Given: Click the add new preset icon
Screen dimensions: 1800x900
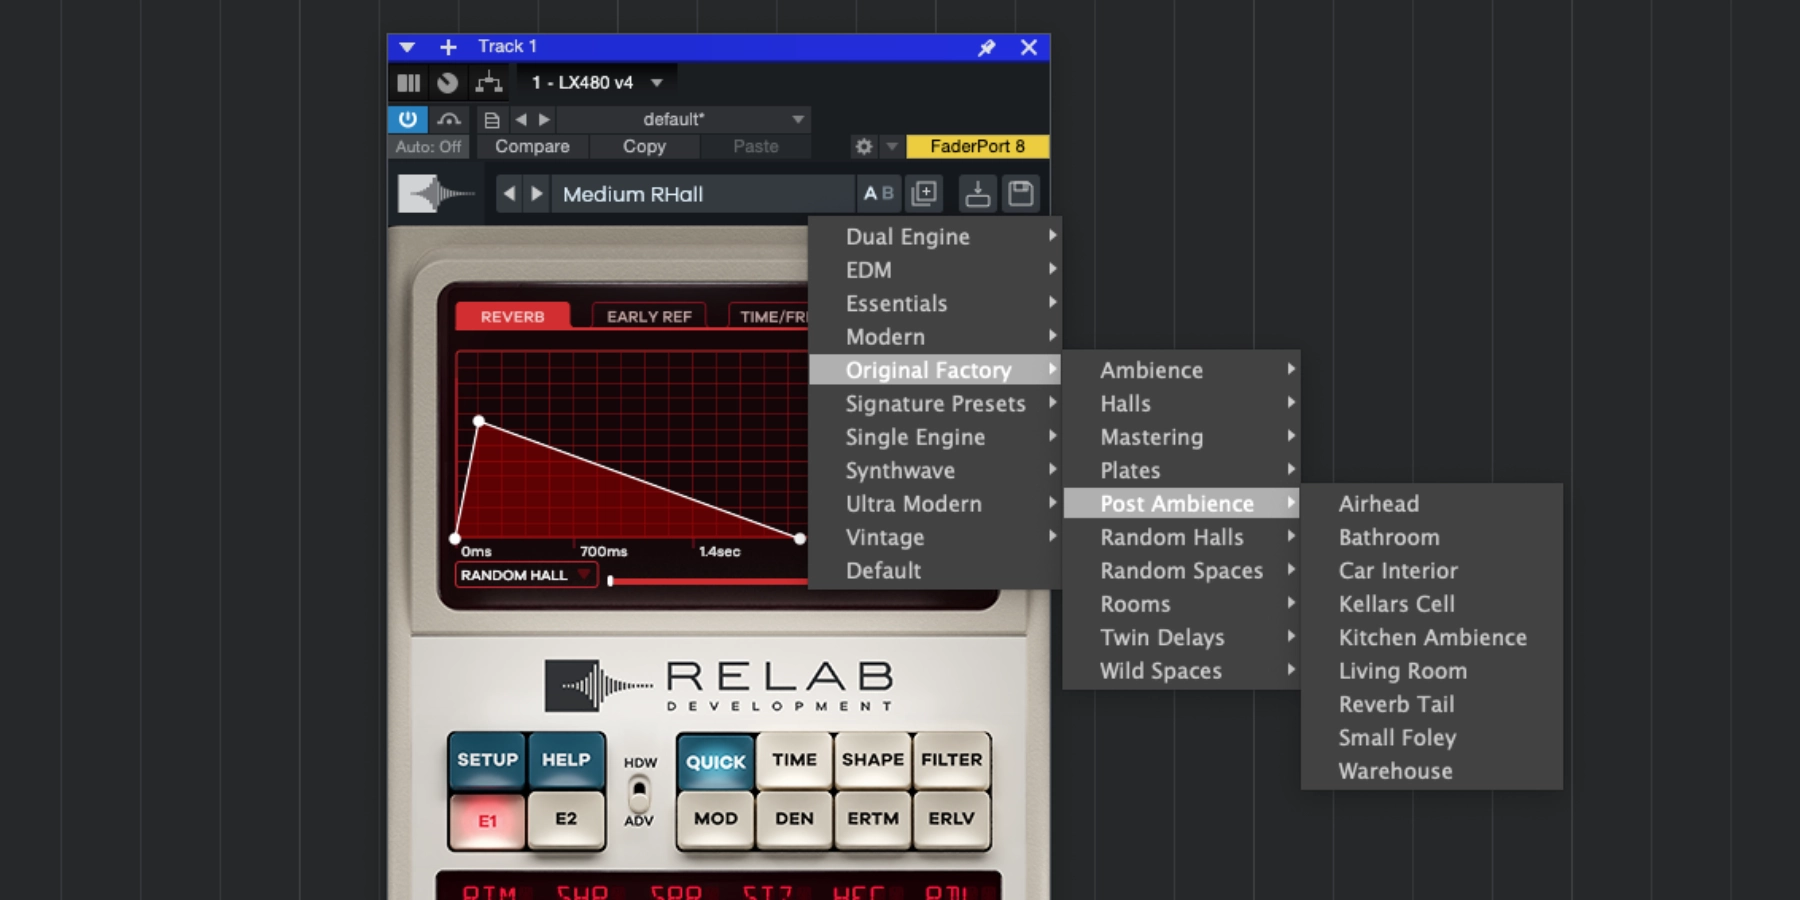Looking at the screenshot, I should click(x=925, y=194).
